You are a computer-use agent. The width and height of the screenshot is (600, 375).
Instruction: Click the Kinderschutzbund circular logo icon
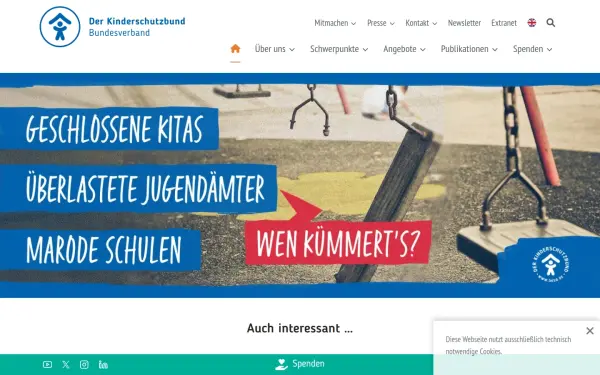pyautogui.click(x=60, y=27)
